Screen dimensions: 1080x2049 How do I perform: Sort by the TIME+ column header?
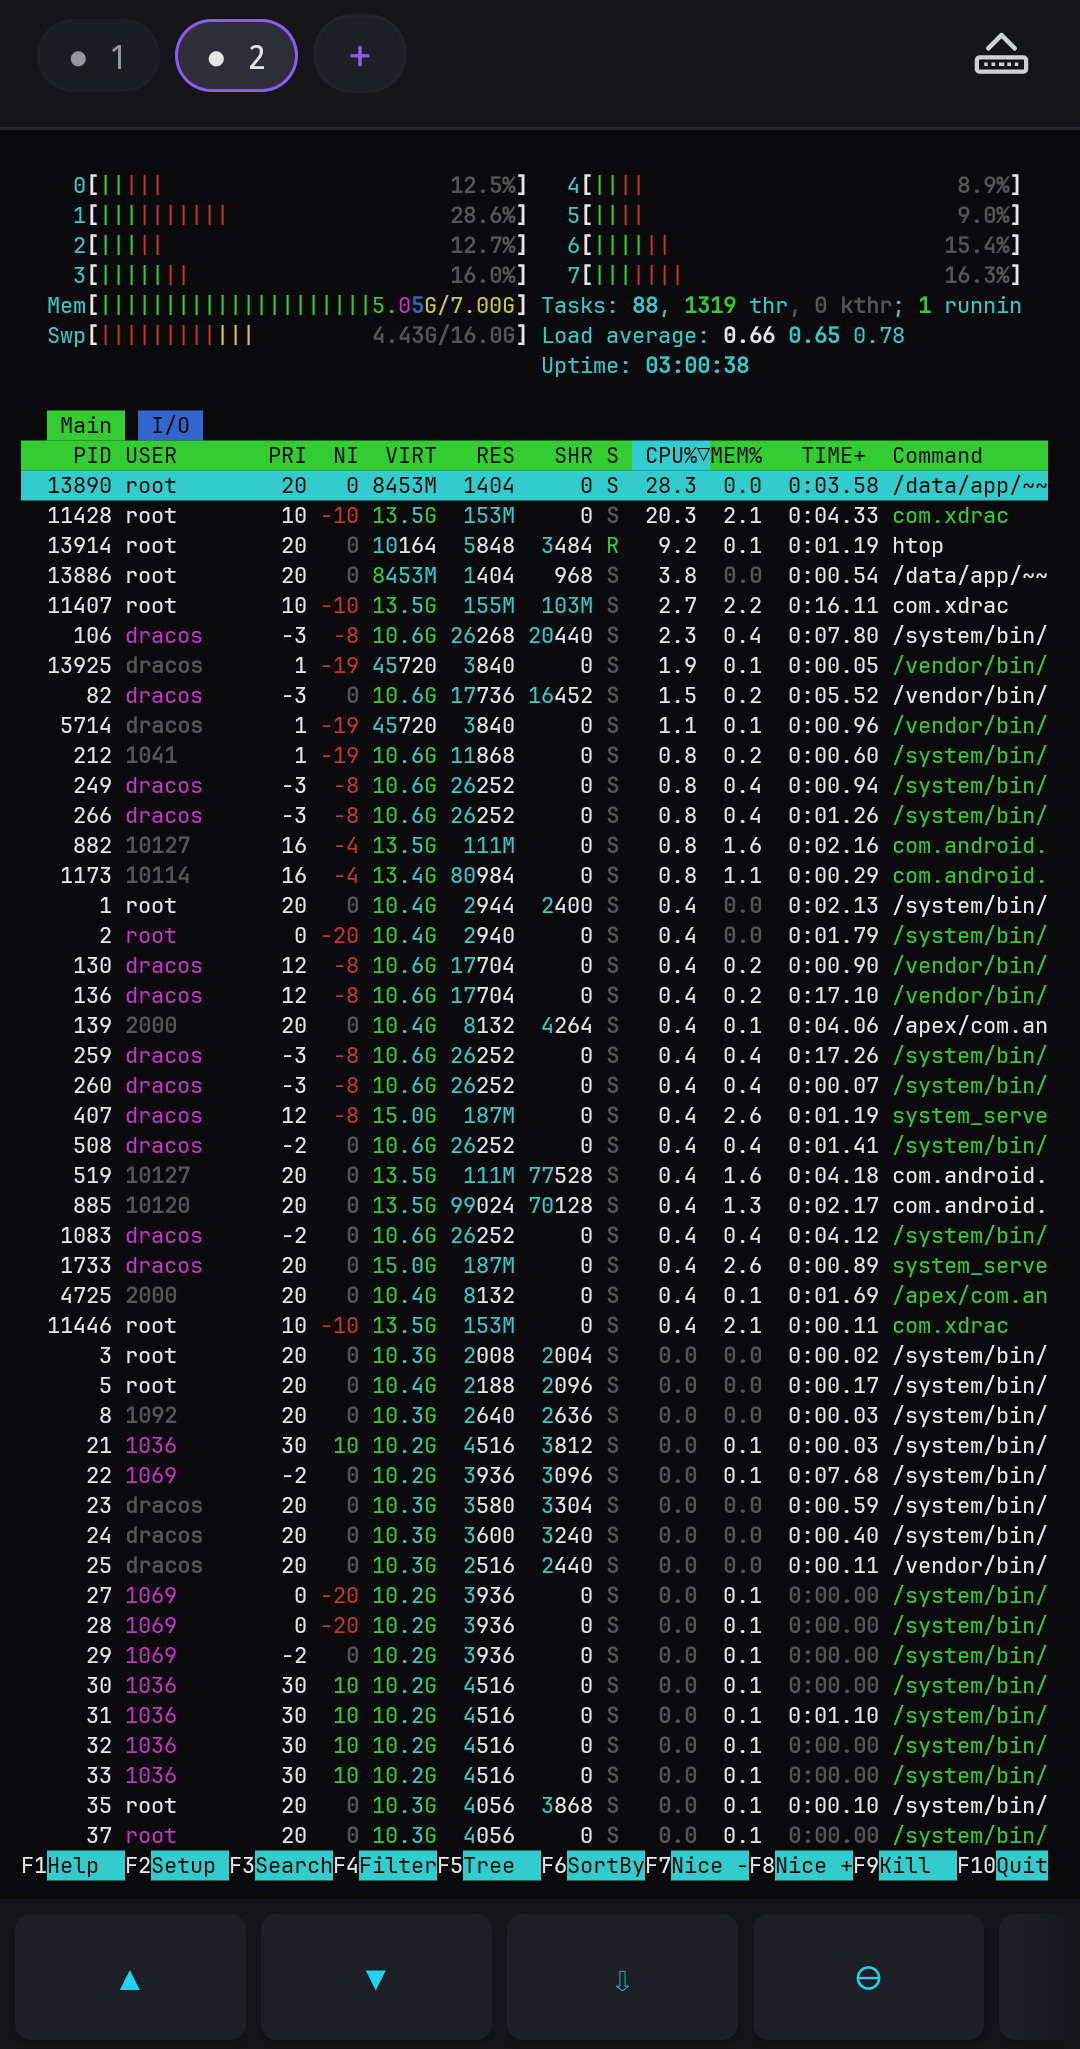[x=833, y=455]
